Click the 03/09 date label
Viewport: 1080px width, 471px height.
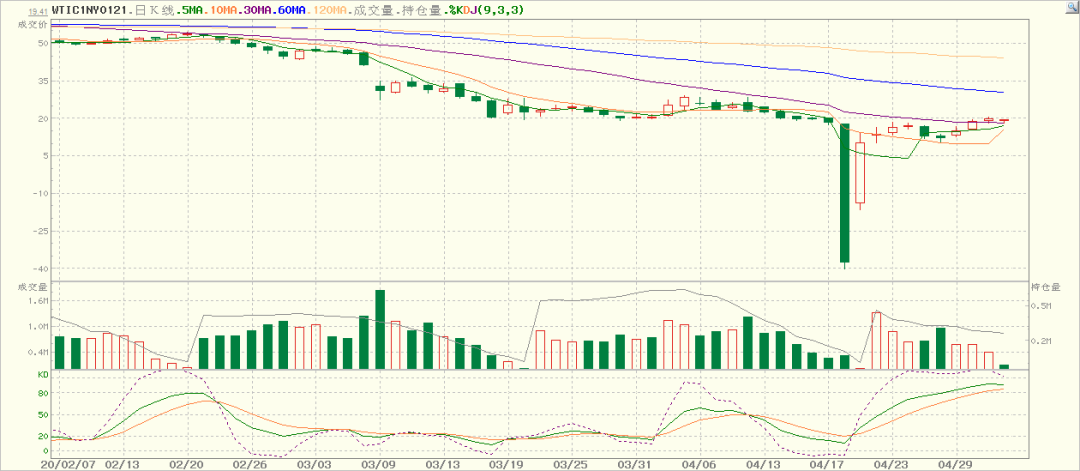click(x=380, y=465)
